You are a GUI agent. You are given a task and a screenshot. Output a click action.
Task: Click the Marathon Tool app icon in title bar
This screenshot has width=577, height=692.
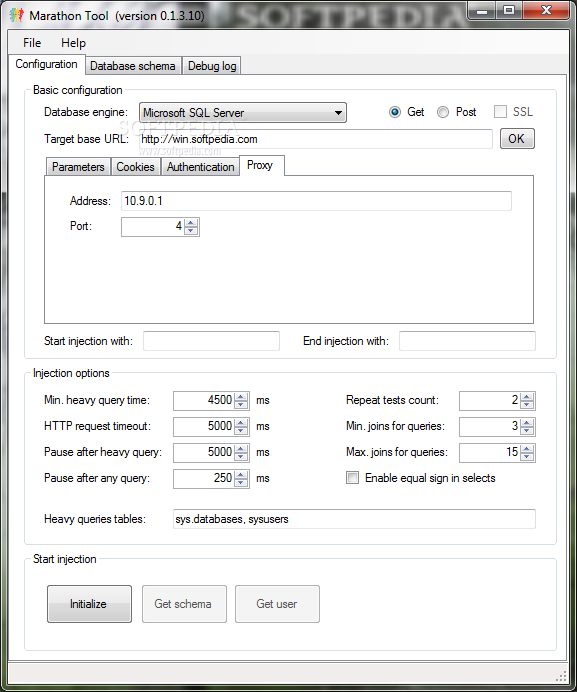(x=16, y=15)
